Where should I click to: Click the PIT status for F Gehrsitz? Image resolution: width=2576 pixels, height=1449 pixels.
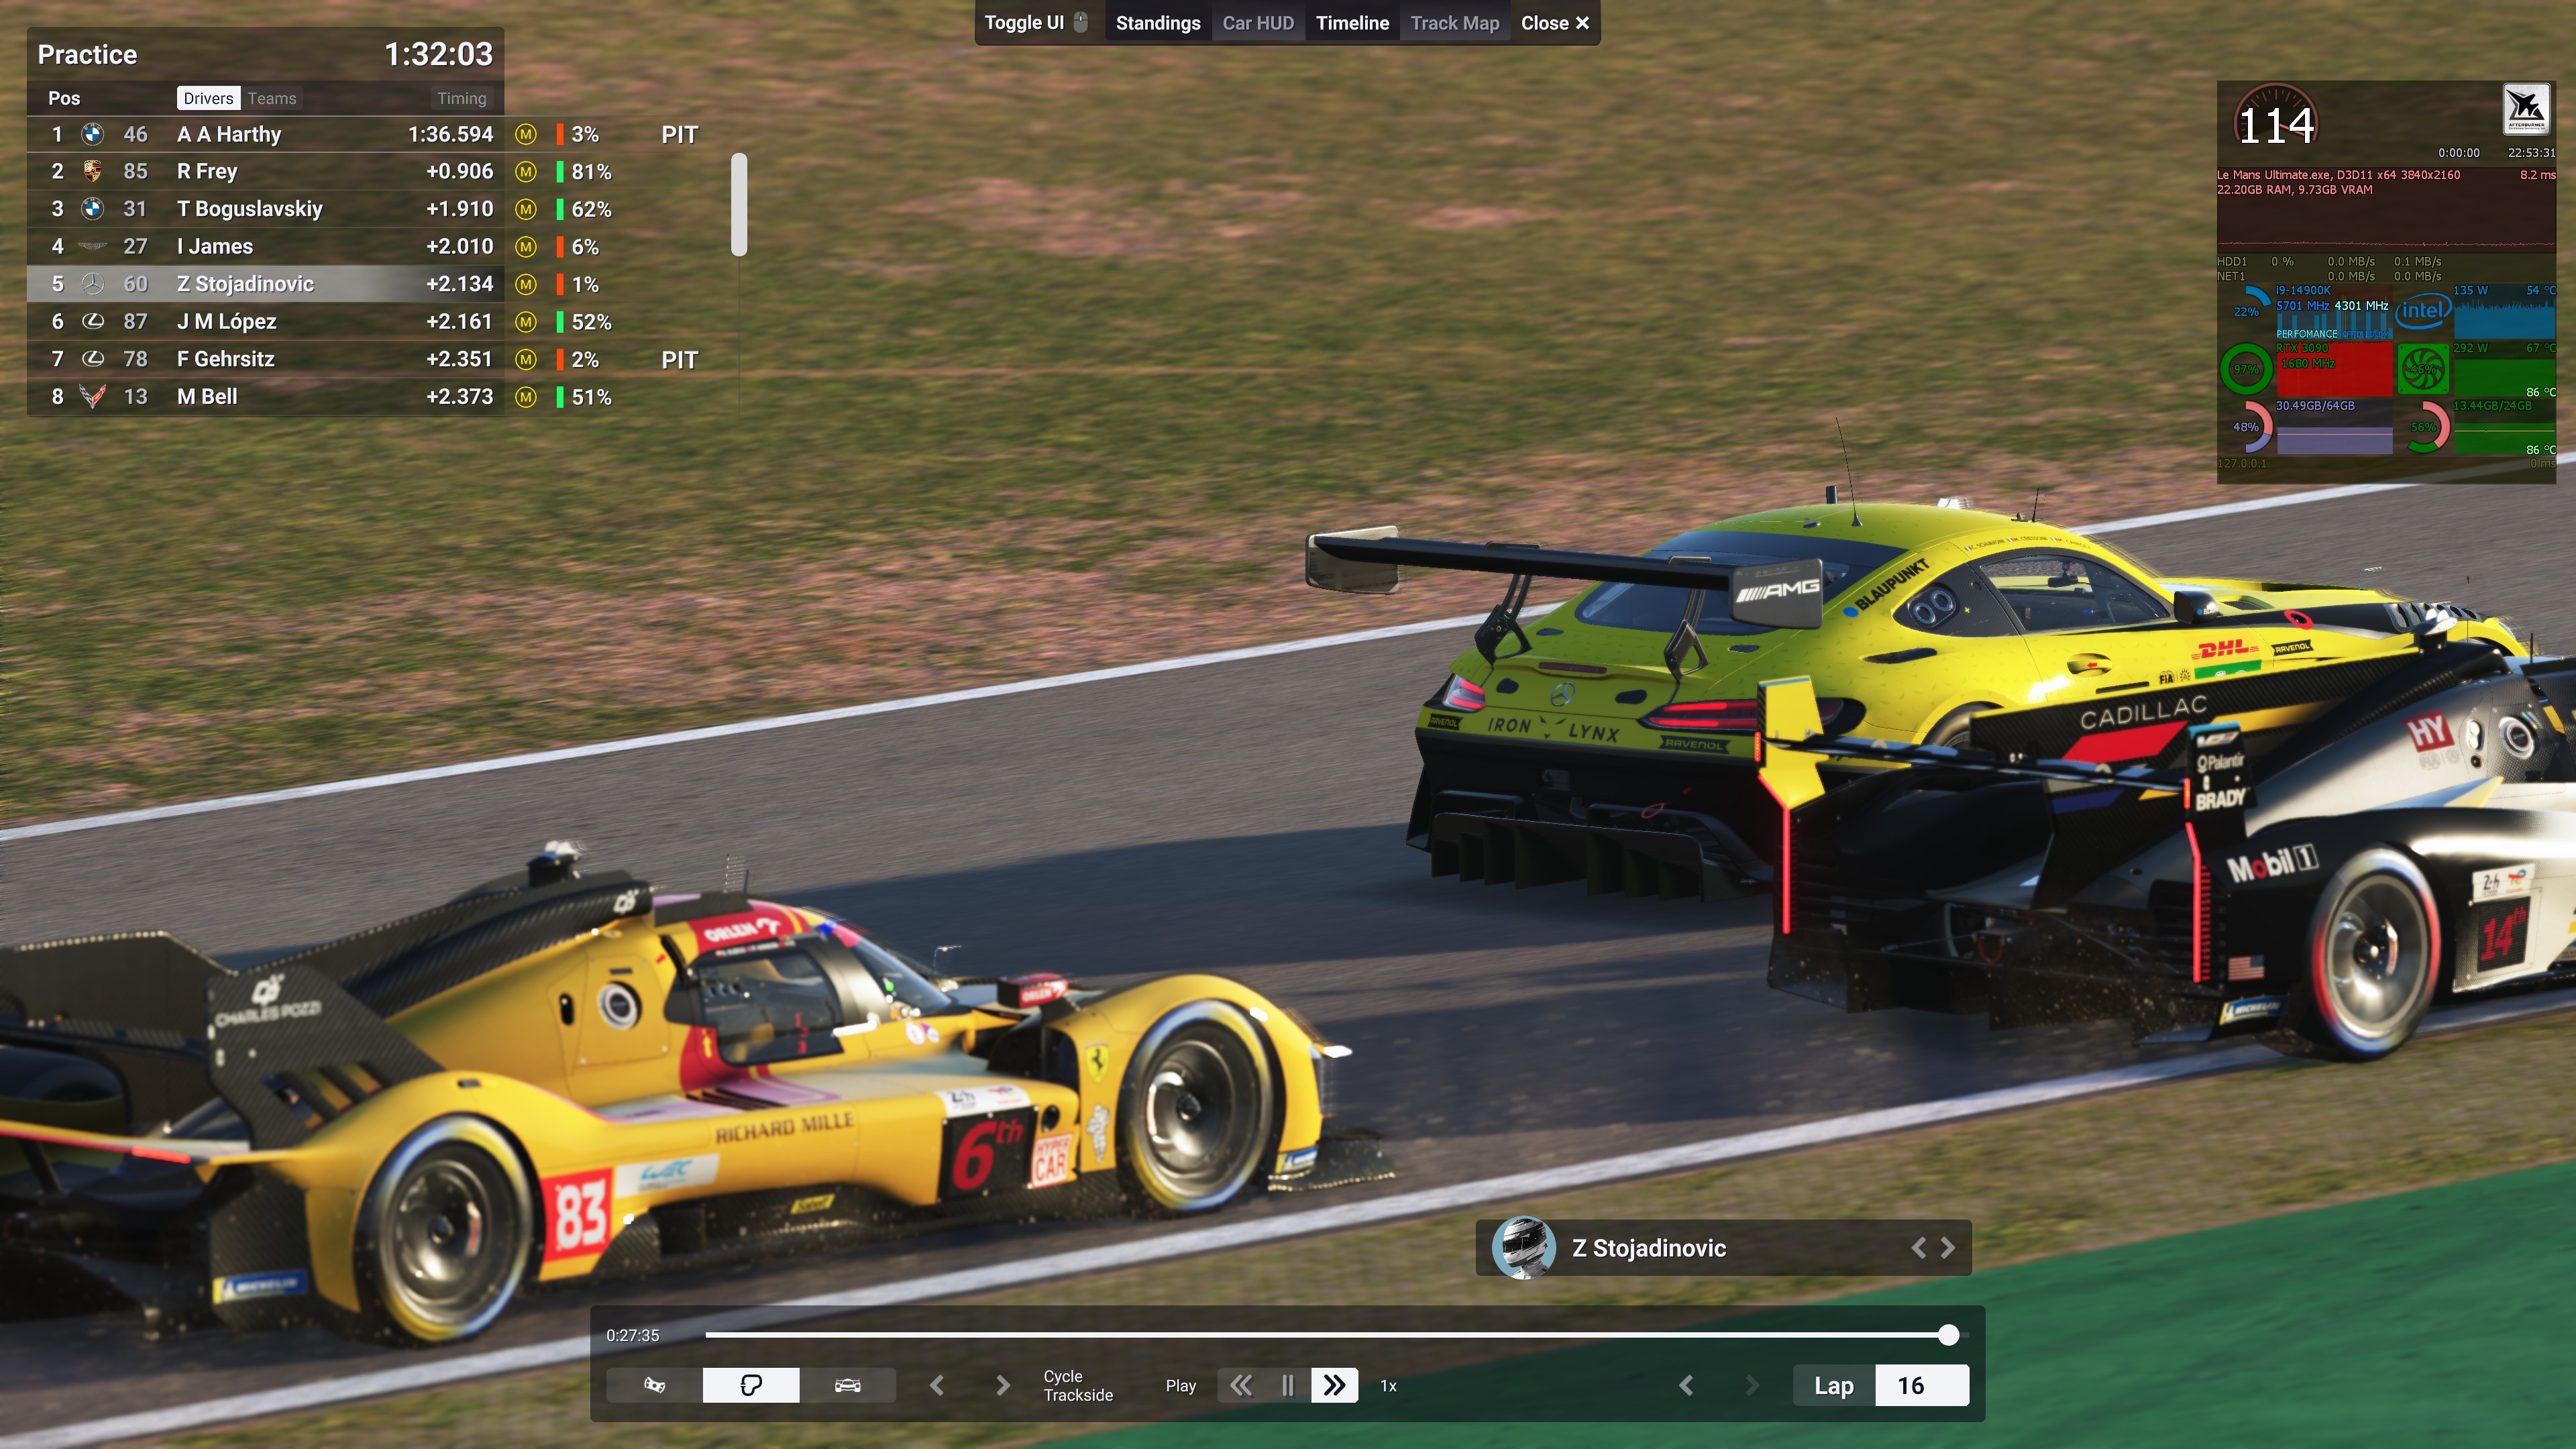tap(679, 359)
